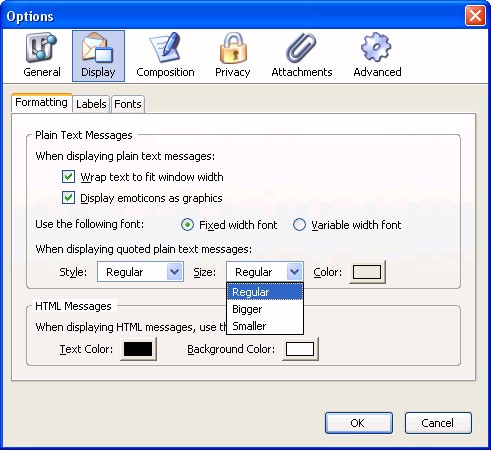Screen dimensions: 491x450
Task: Toggle Display emoticons as graphics checkbox
Action: (x=68, y=198)
